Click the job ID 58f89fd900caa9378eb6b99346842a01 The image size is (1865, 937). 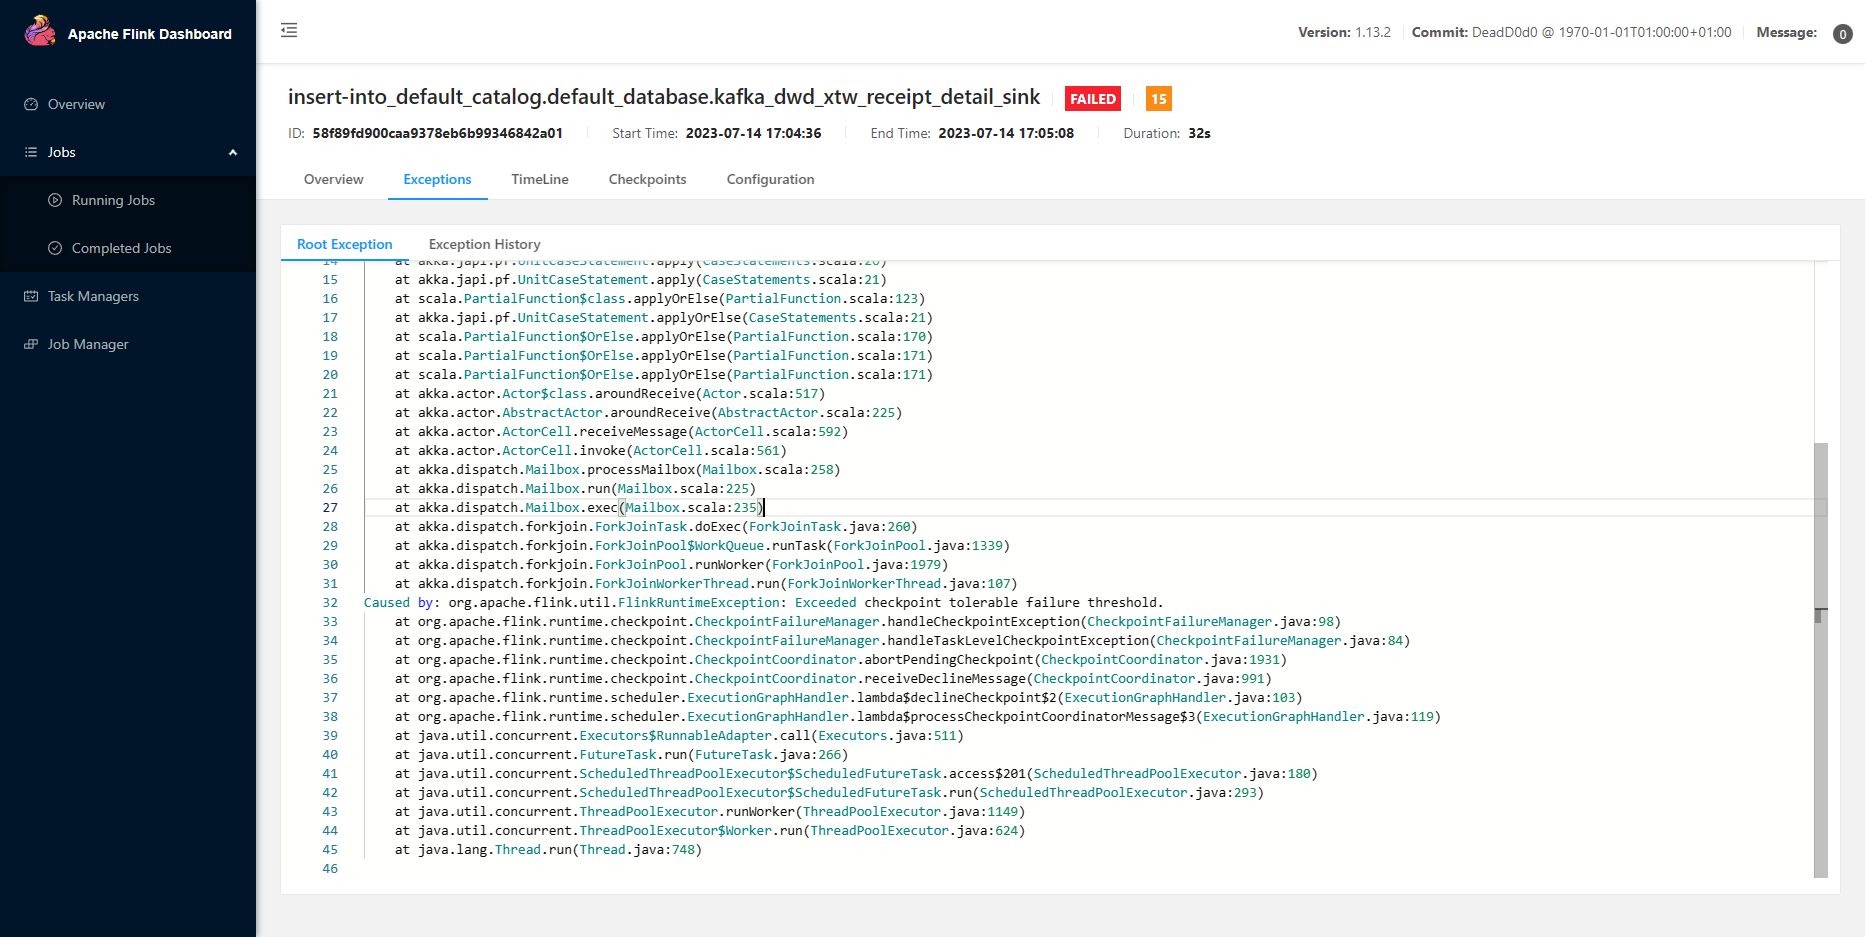click(x=437, y=133)
